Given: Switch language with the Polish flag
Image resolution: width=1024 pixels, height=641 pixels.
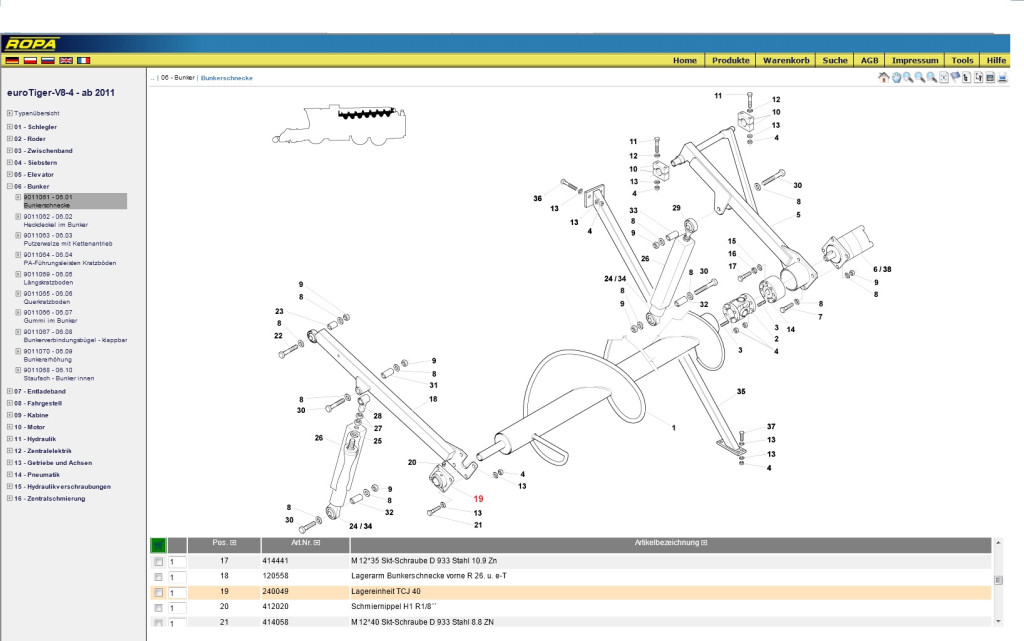Looking at the screenshot, I should coord(30,60).
